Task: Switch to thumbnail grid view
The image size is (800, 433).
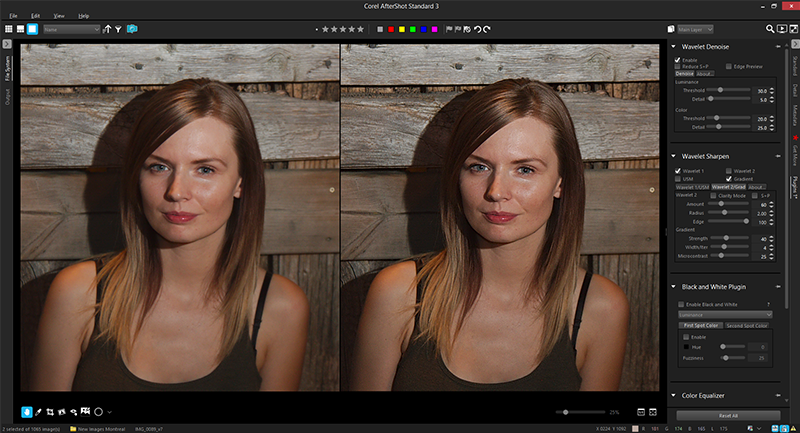Action: 9,29
